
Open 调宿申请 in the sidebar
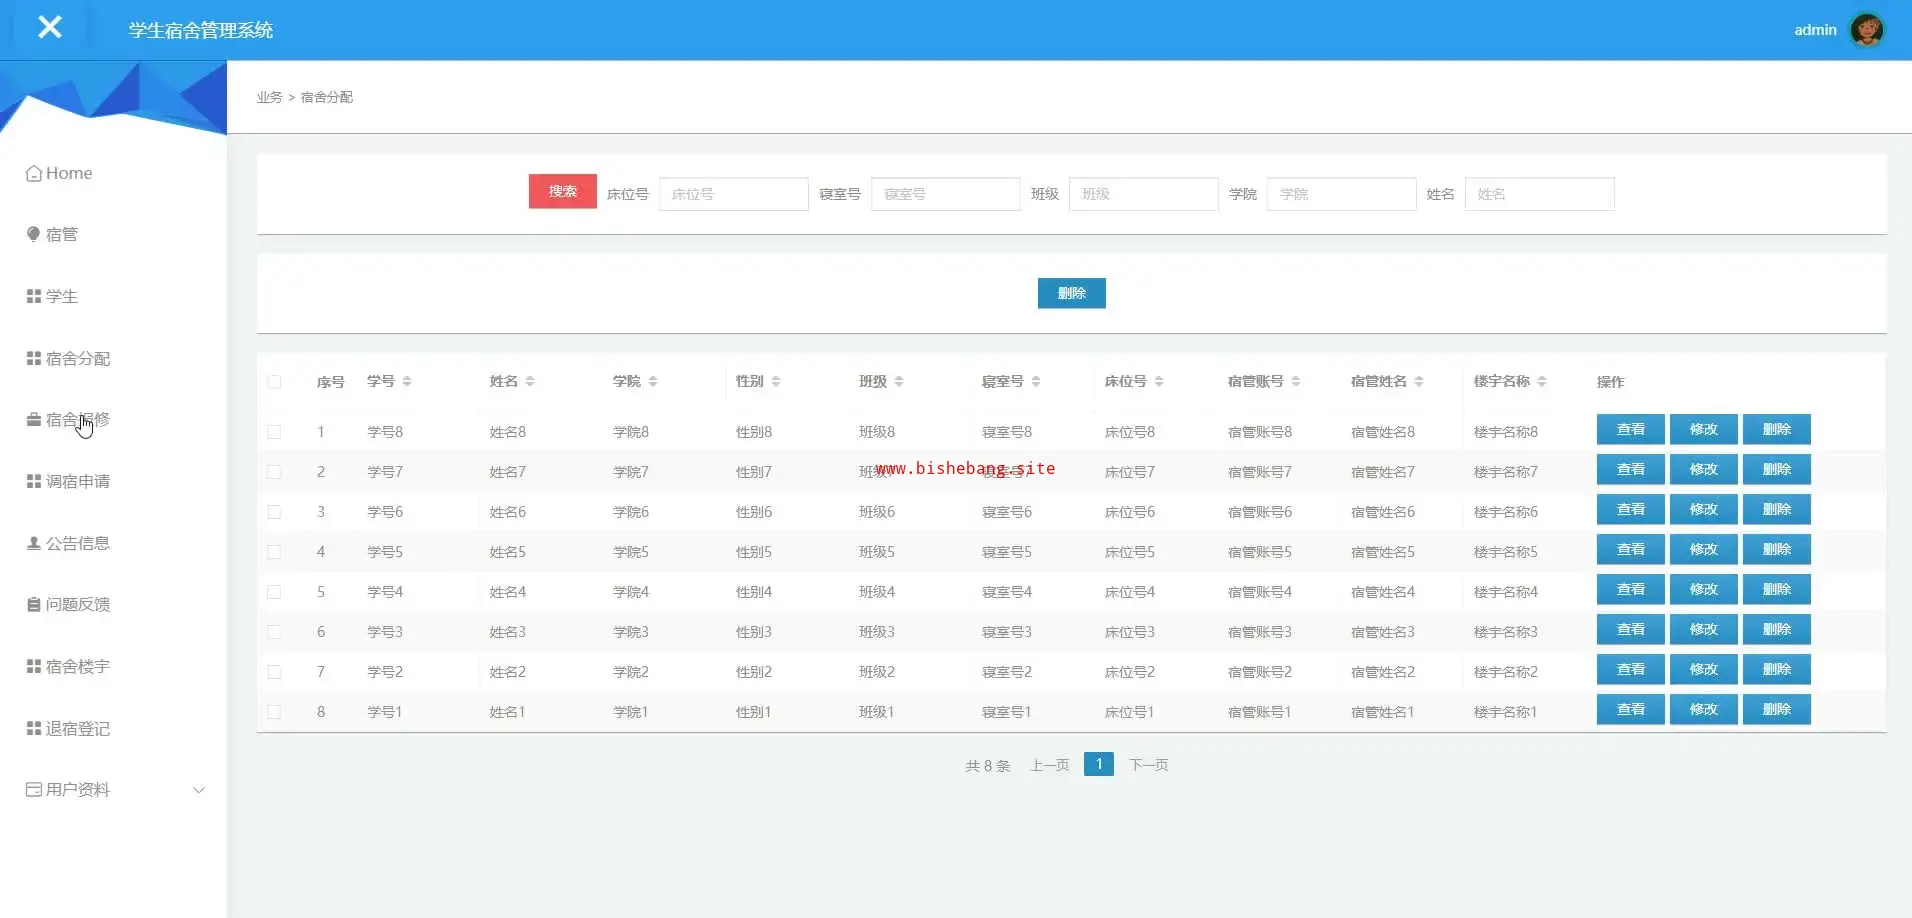pos(77,481)
